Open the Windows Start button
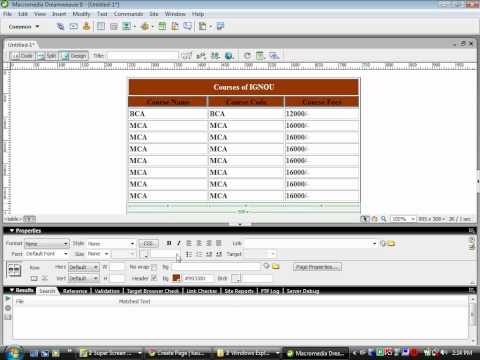Viewport: 480px width, 360px height. (x=13, y=353)
